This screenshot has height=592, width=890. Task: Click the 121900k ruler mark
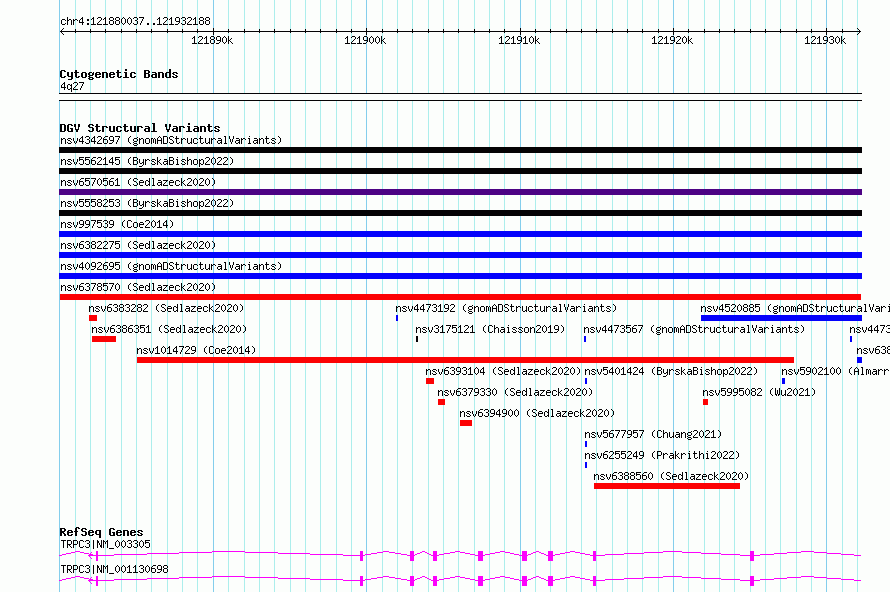tap(365, 40)
